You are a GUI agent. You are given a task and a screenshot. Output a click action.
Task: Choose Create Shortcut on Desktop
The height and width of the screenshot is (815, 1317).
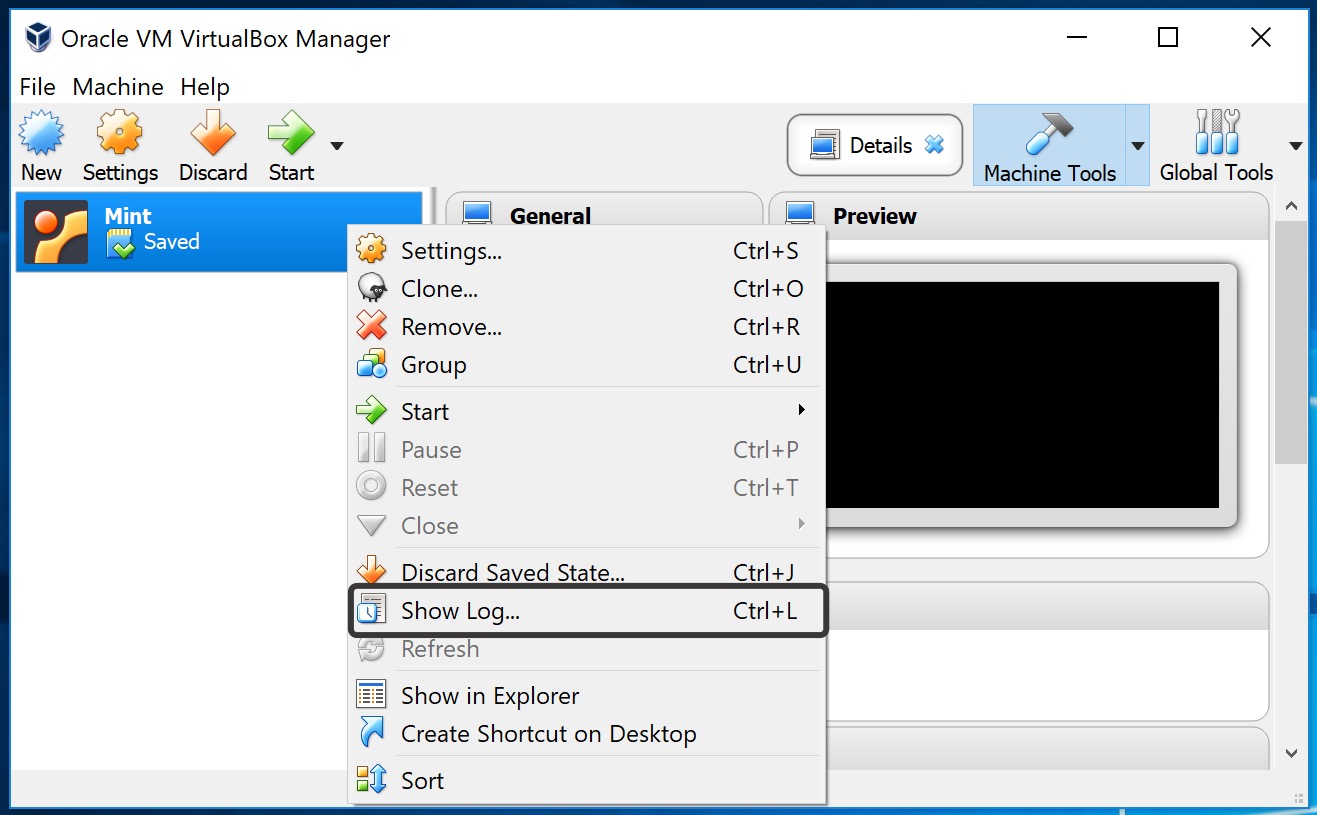point(587,733)
